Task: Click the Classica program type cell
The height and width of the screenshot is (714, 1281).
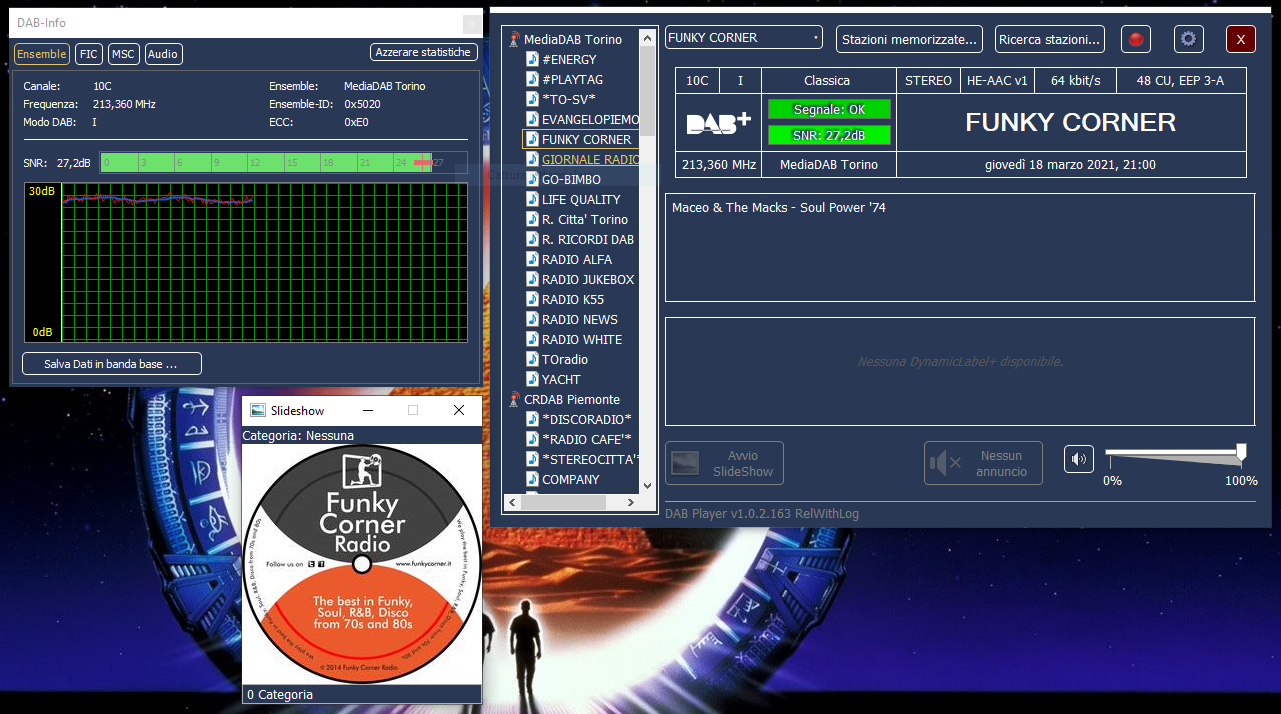Action: [x=827, y=80]
